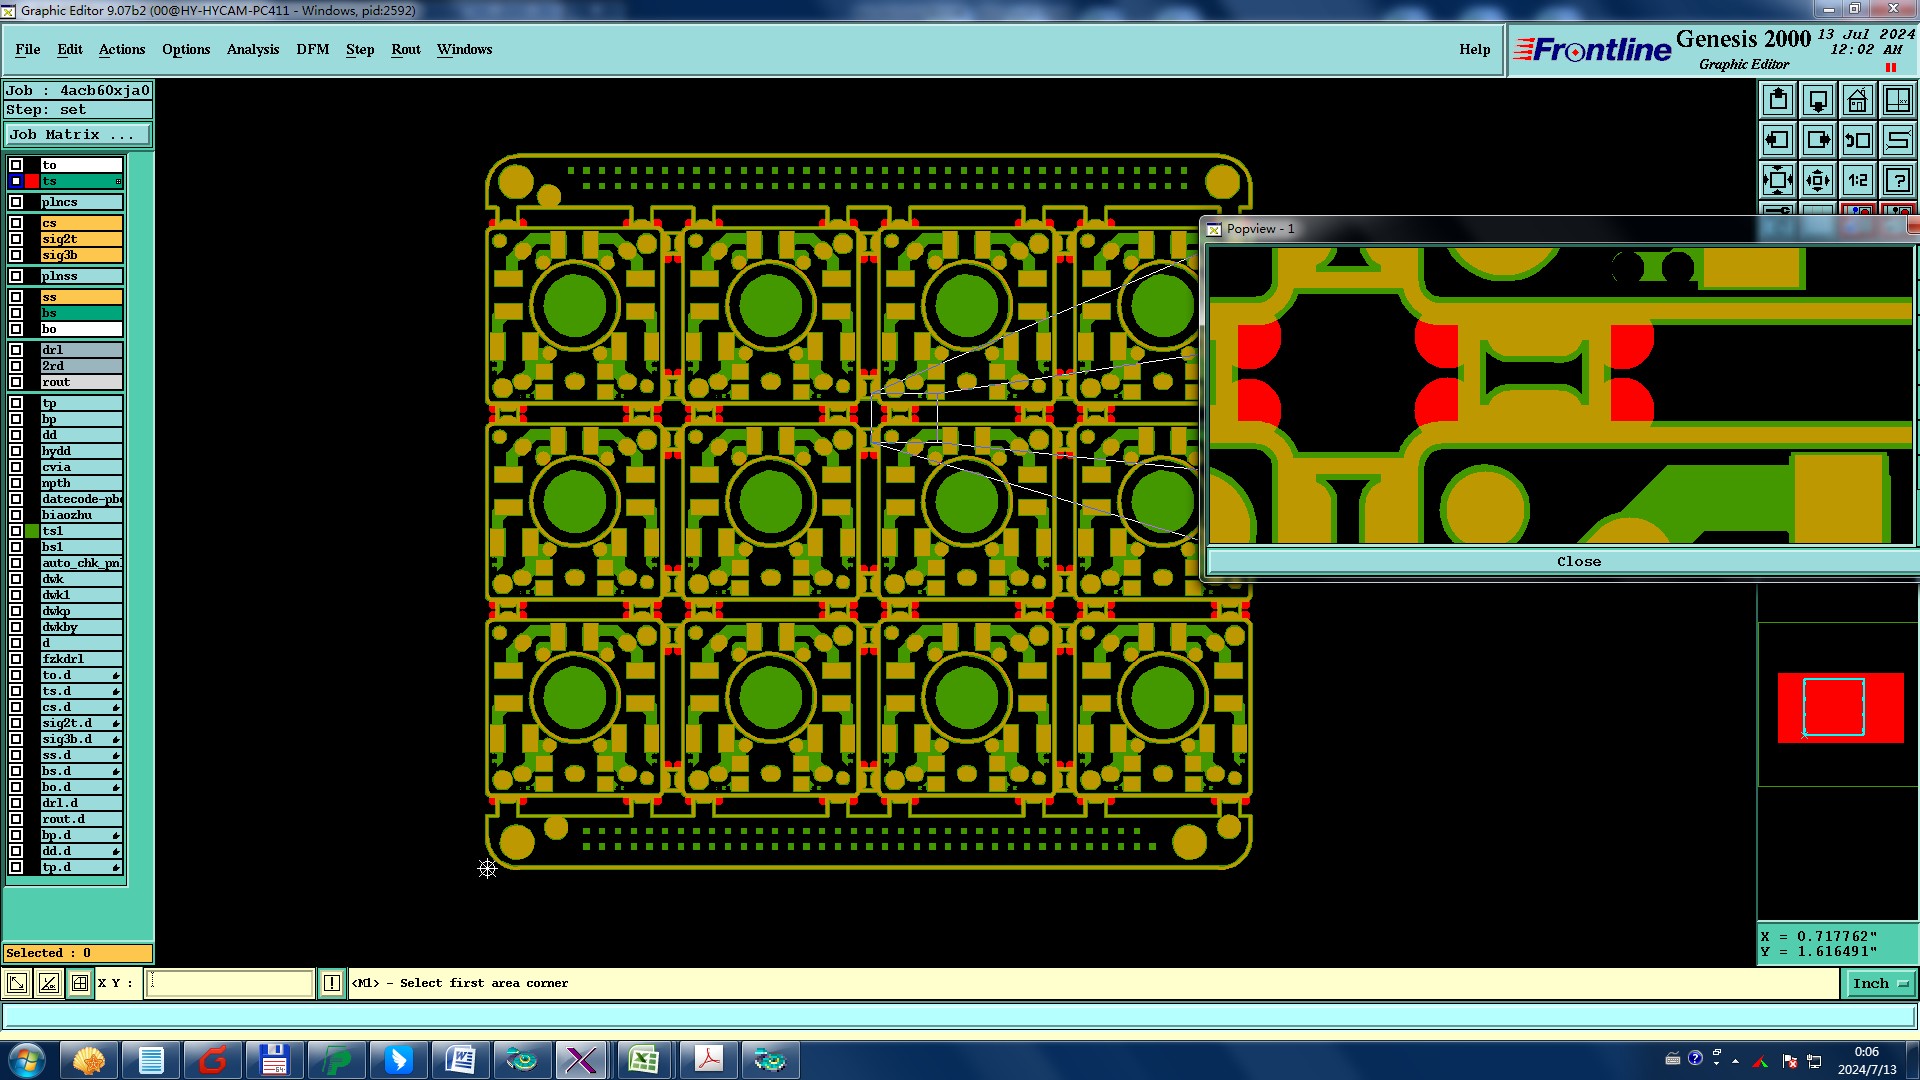This screenshot has height=1080, width=1920.
Task: Toggle the checkbox for layer 'to'
Action: [x=16, y=165]
